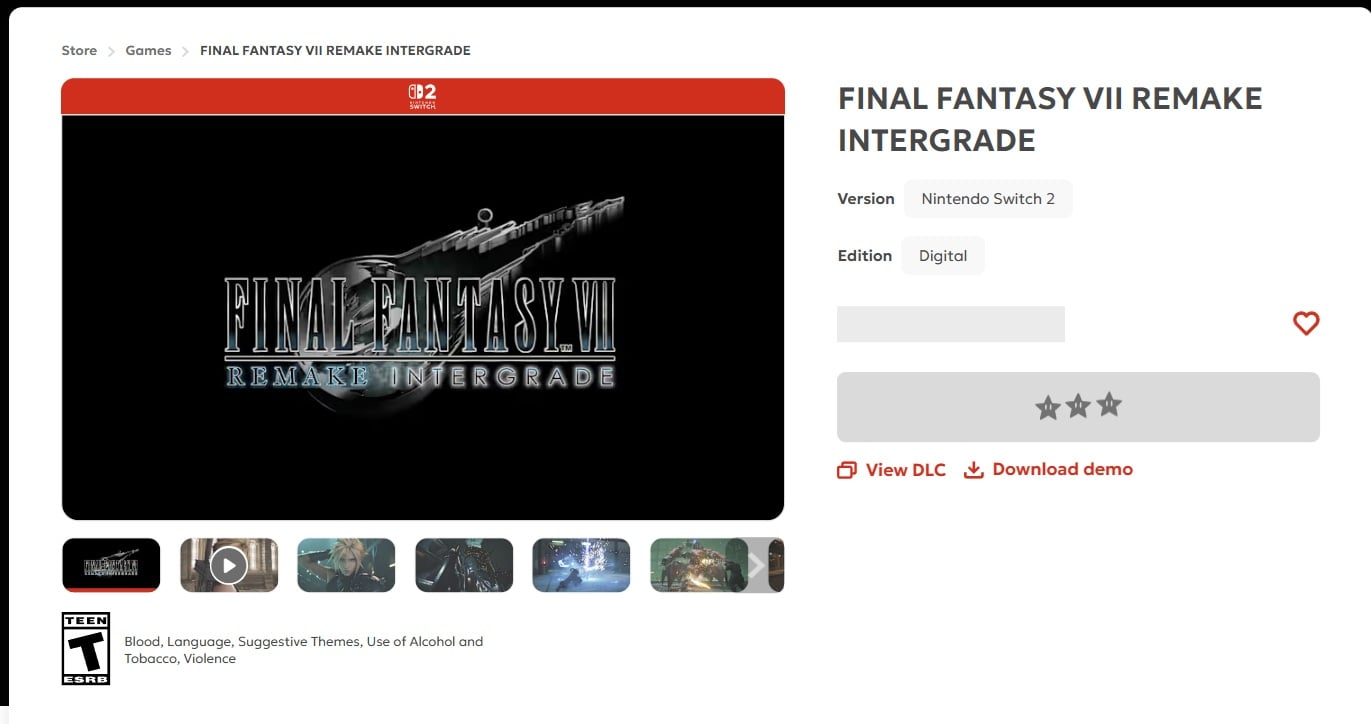Select the Digital edition option
1371x724 pixels.
pyautogui.click(x=943, y=256)
